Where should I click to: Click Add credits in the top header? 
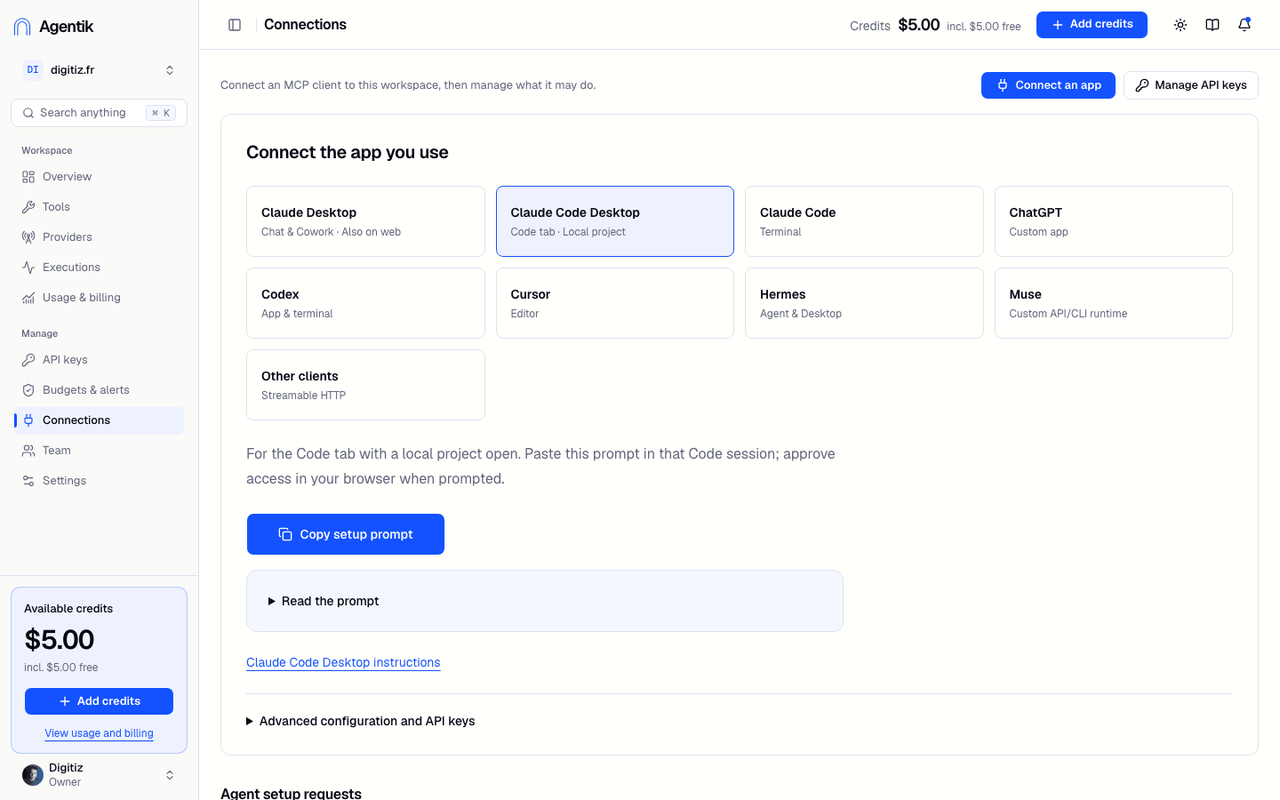pos(1092,25)
